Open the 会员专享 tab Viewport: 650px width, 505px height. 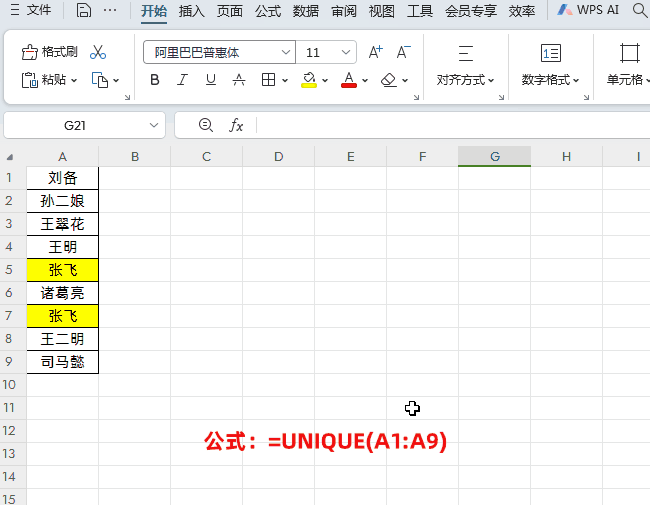pyautogui.click(x=471, y=11)
